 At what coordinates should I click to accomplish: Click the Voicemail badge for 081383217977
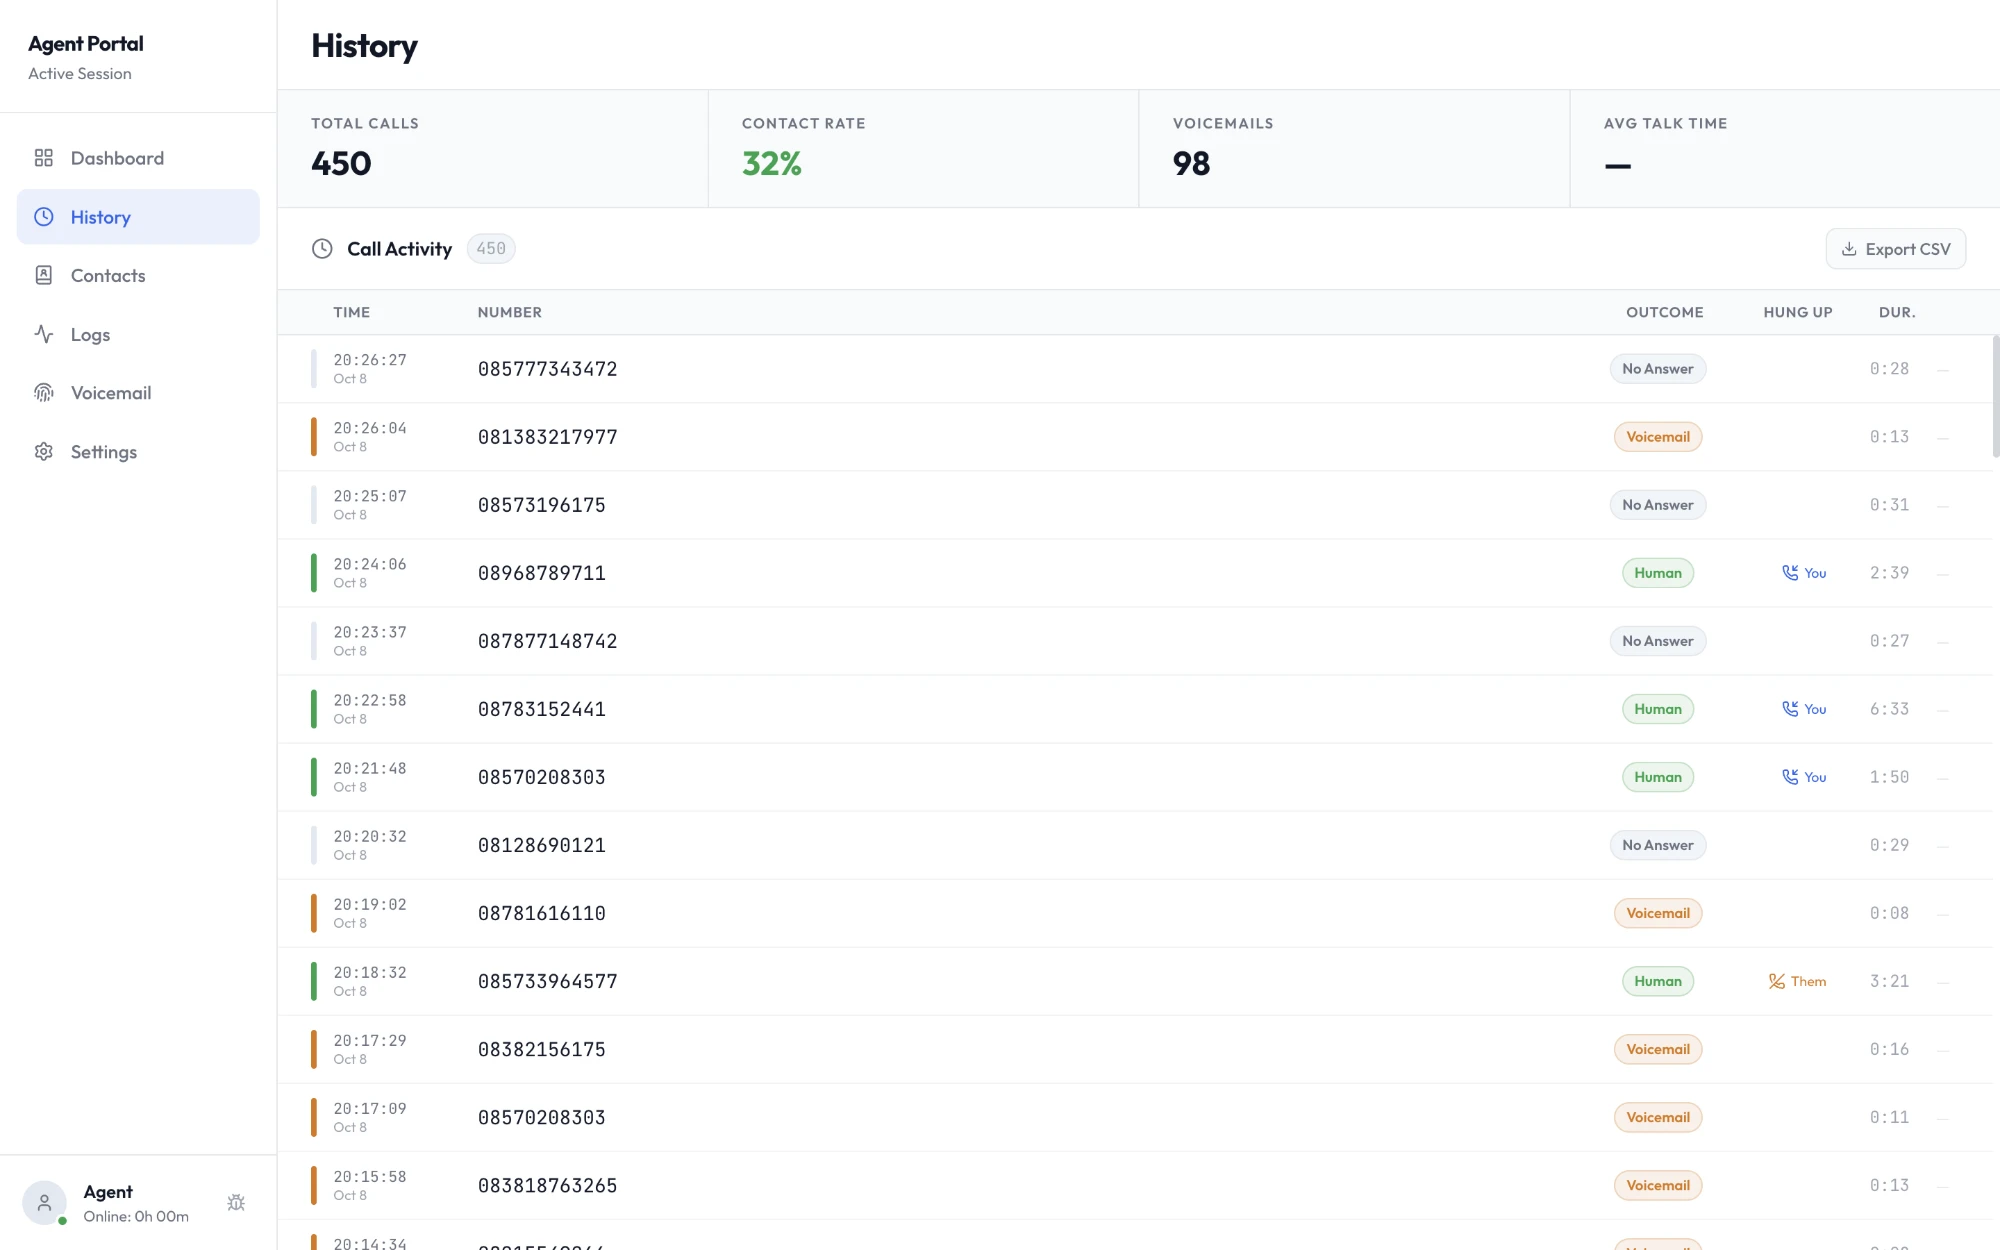coord(1658,437)
